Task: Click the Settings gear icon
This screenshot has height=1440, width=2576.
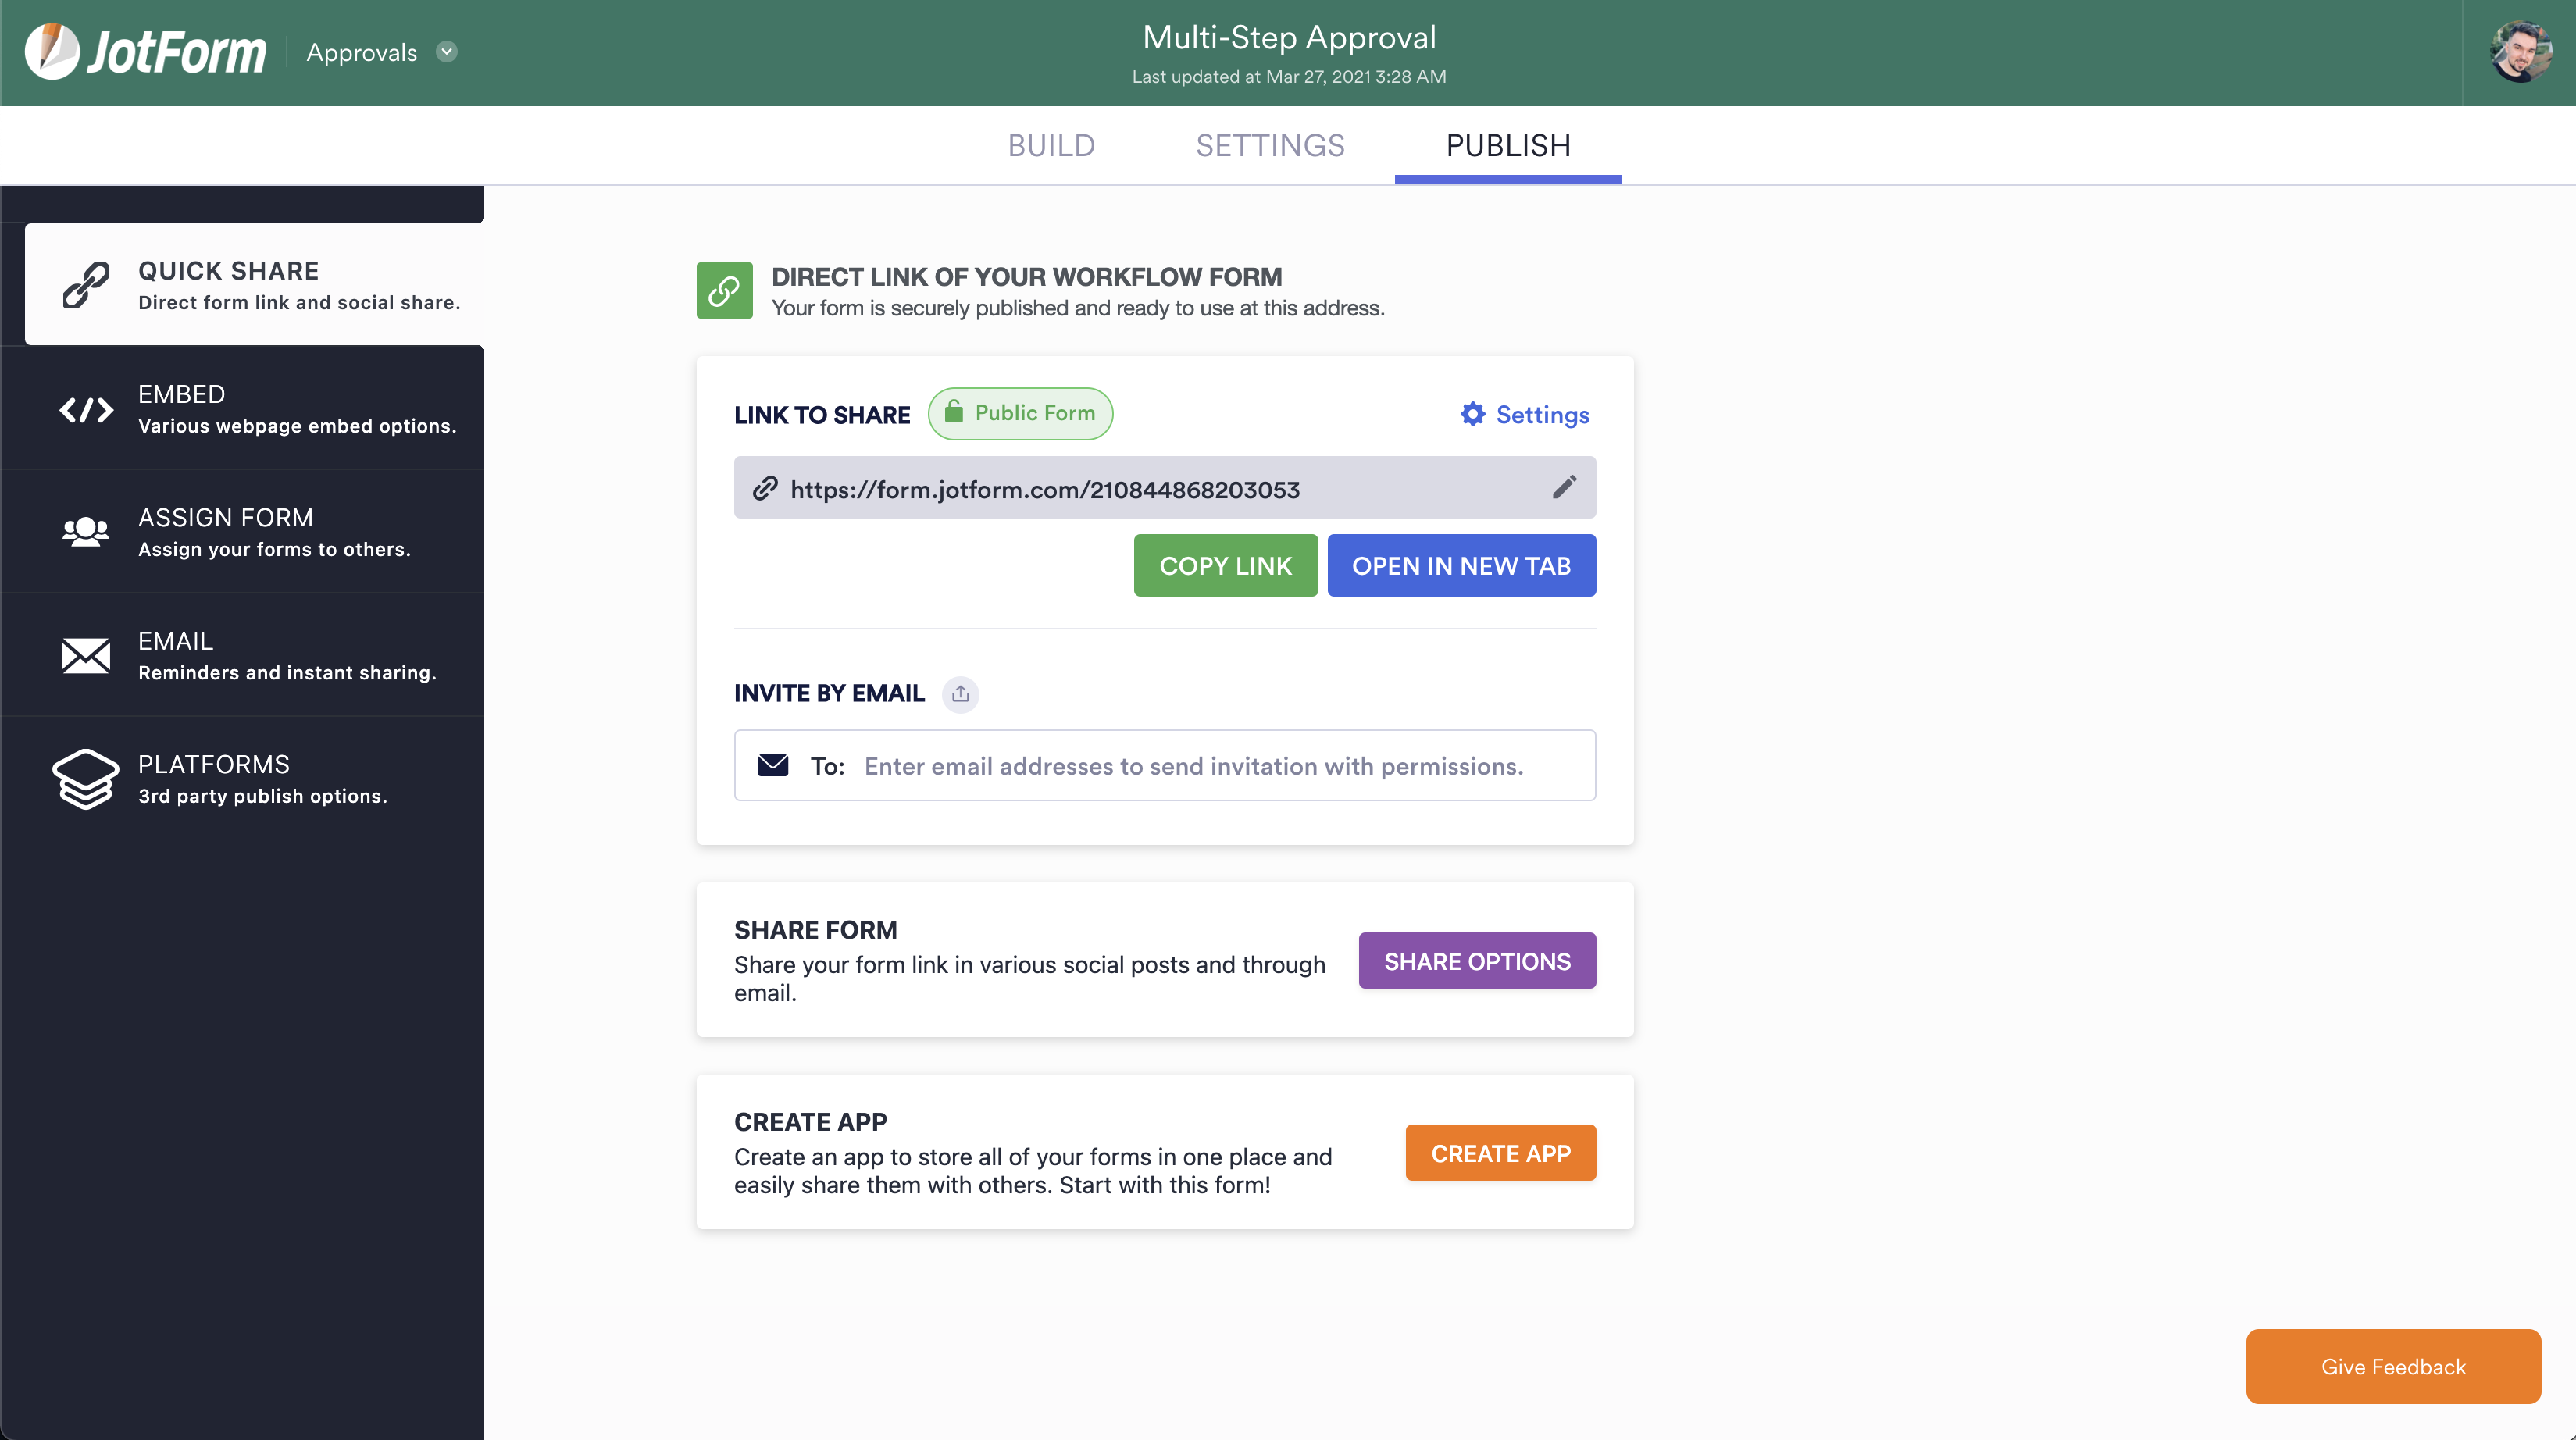Action: pos(1472,414)
